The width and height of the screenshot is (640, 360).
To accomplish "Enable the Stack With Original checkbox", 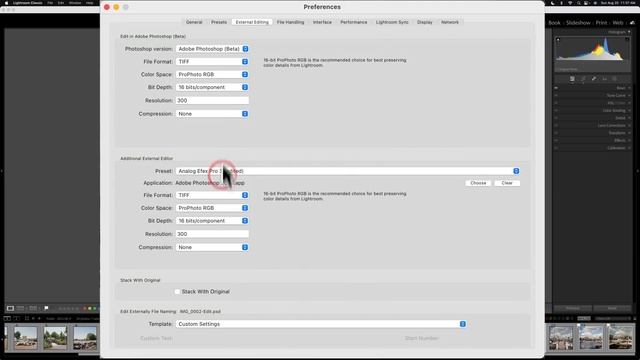I will [x=177, y=291].
